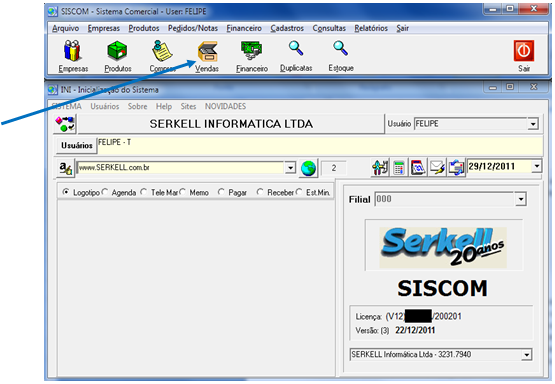Click the Filial 000 field
555x384 pixels.
click(x=445, y=199)
